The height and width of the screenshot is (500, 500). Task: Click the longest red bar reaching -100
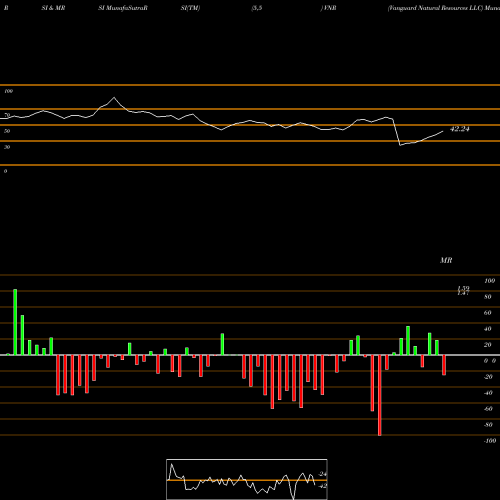coord(380,395)
